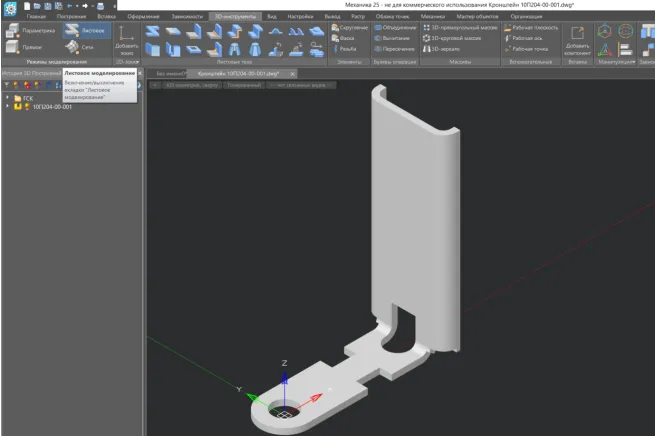This screenshot has width=656, height=436.
Task: Switch to the Главная ribbon tab
Action: pyautogui.click(x=36, y=17)
